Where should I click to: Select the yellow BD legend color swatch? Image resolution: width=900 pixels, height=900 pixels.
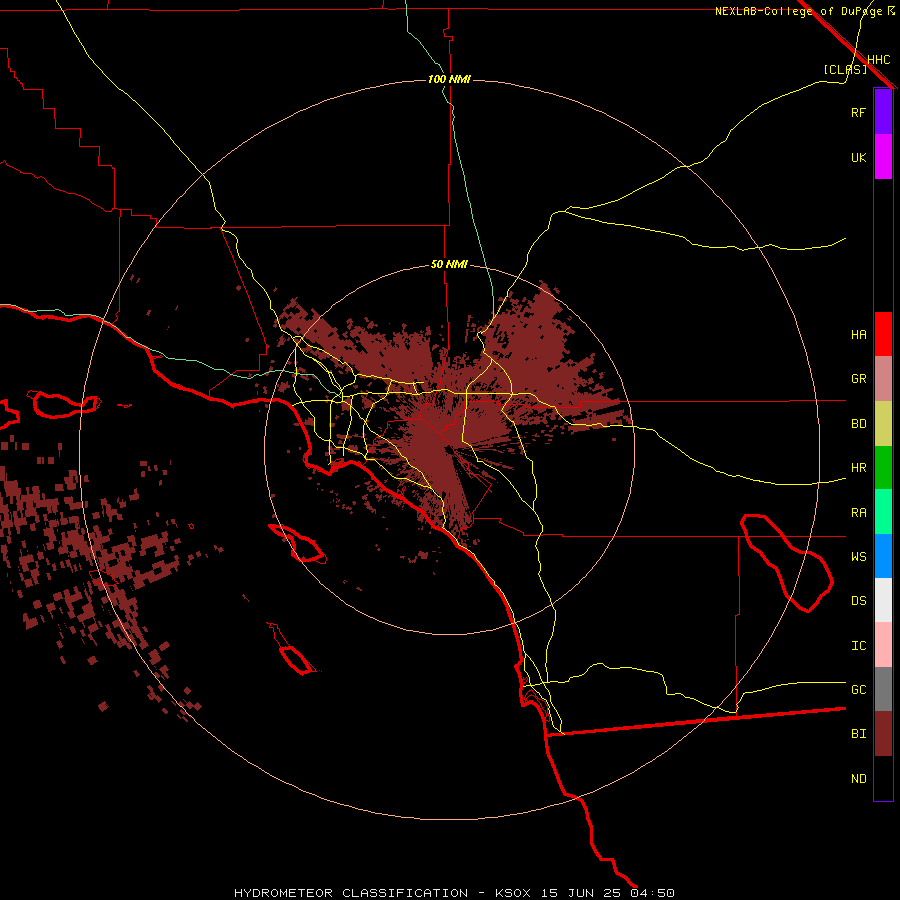[883, 424]
